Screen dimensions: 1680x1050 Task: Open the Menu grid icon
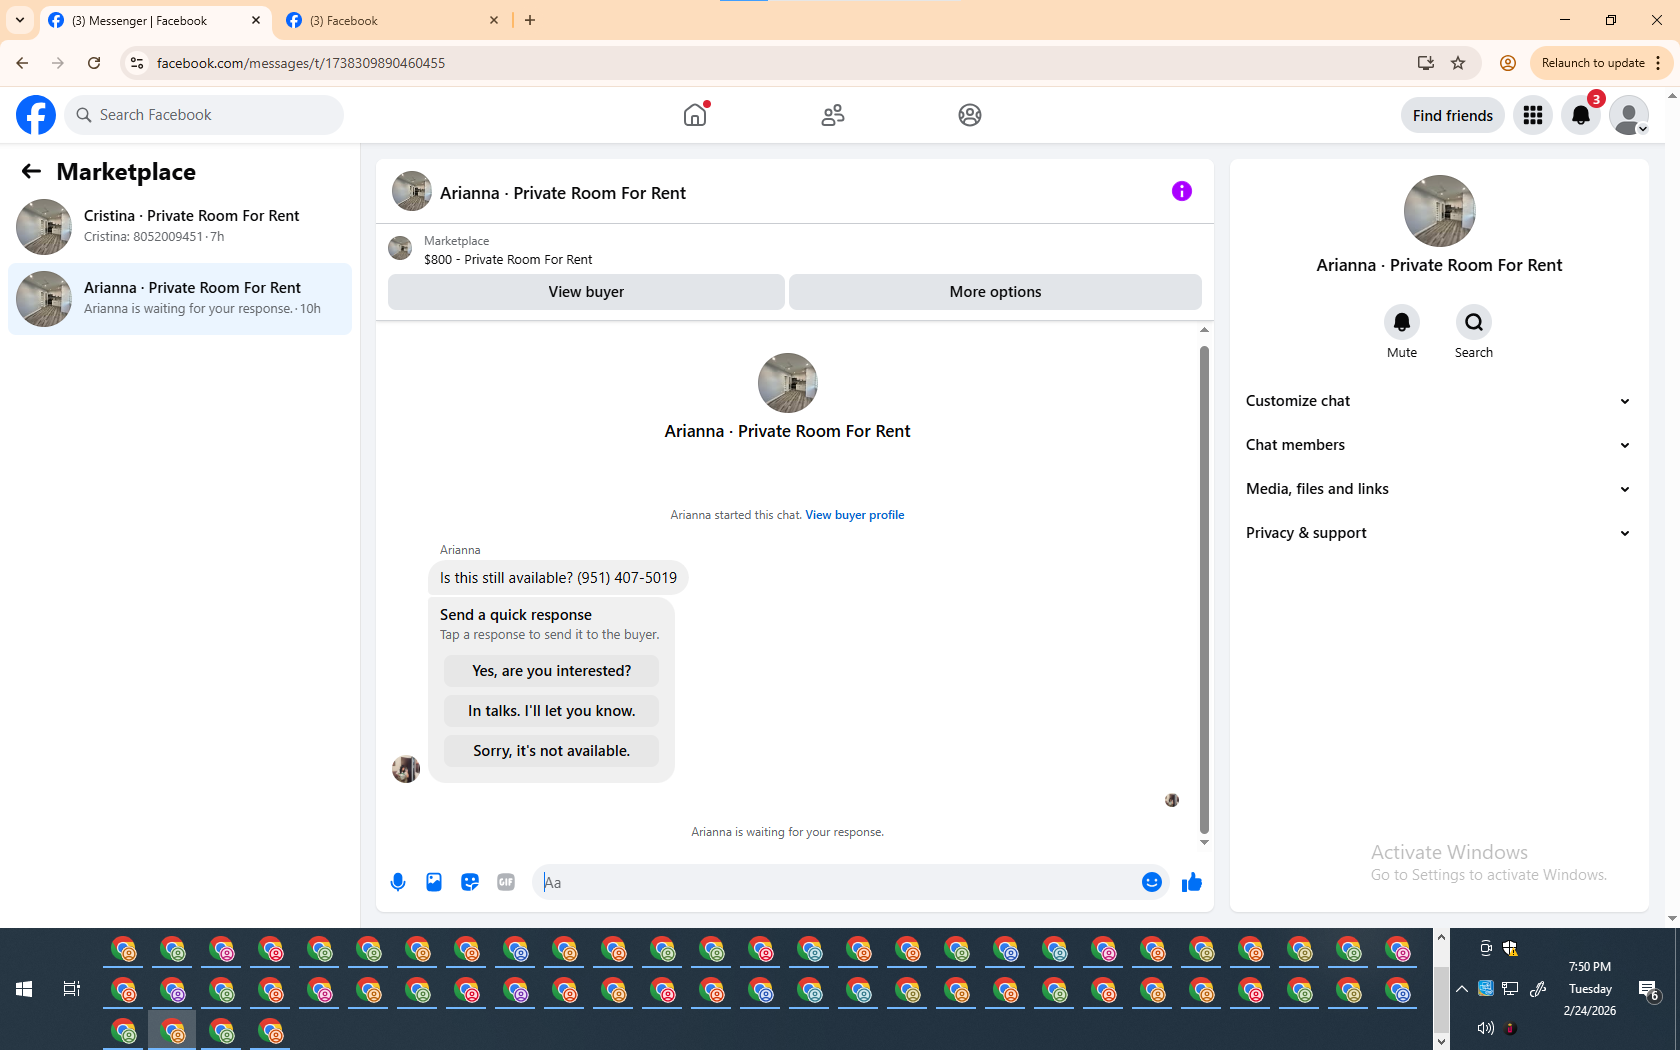click(x=1533, y=115)
